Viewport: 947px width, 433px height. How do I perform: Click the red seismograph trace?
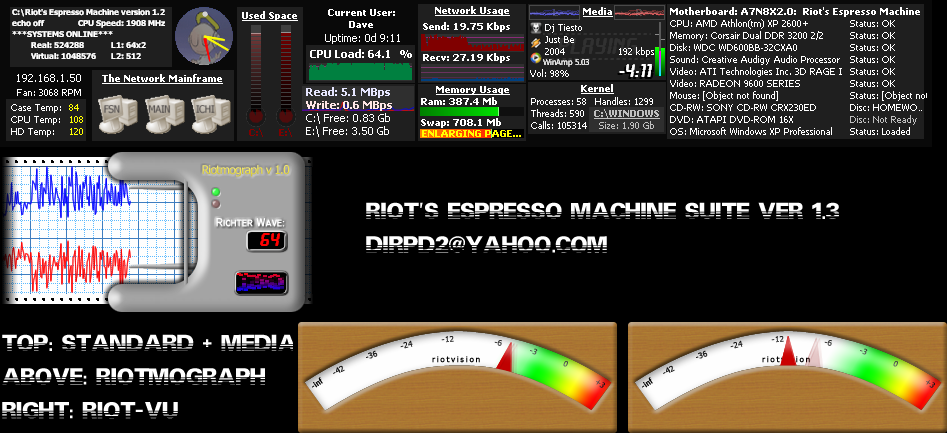pos(66,266)
